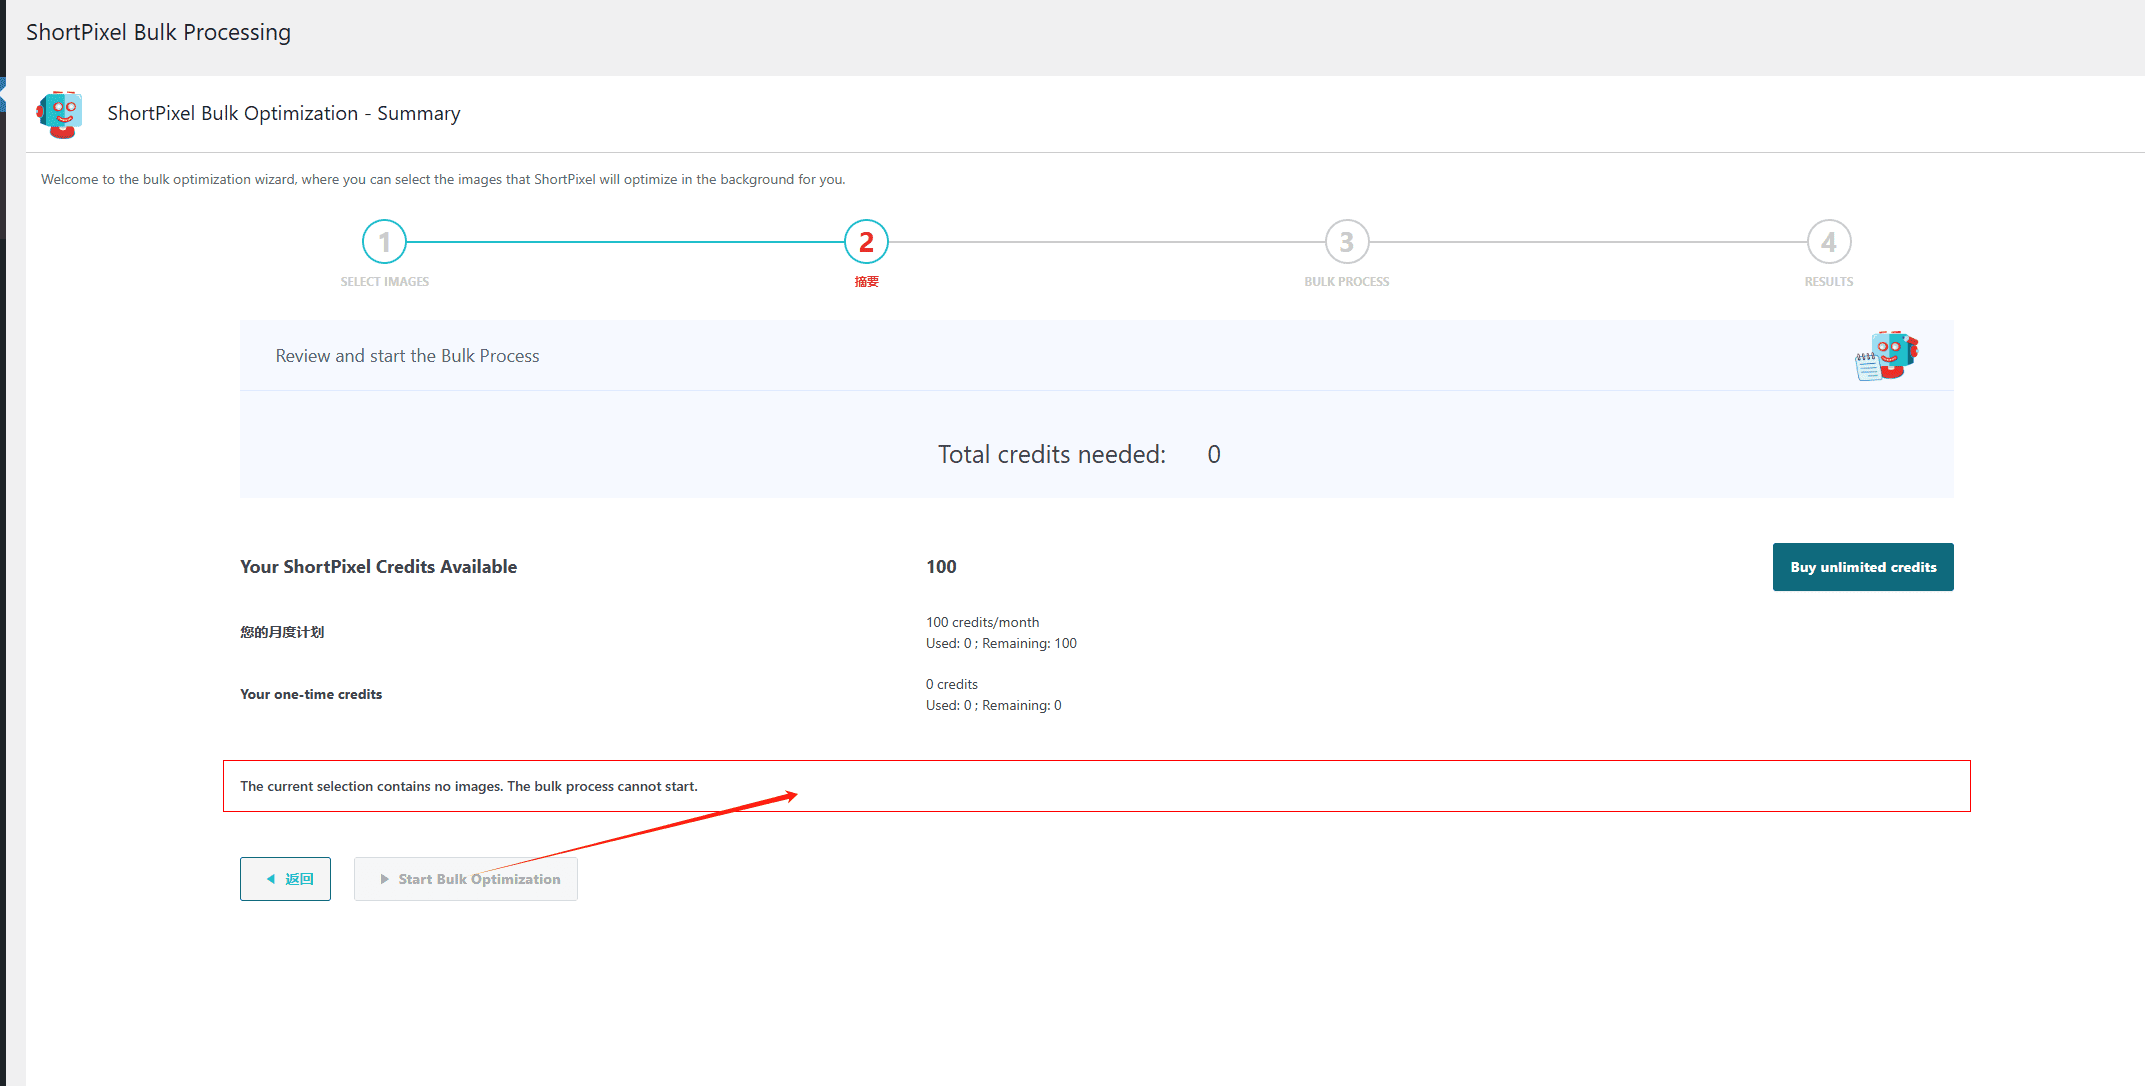The image size is (2145, 1086).
Task: Start Bulk Optimization button click
Action: click(x=466, y=879)
